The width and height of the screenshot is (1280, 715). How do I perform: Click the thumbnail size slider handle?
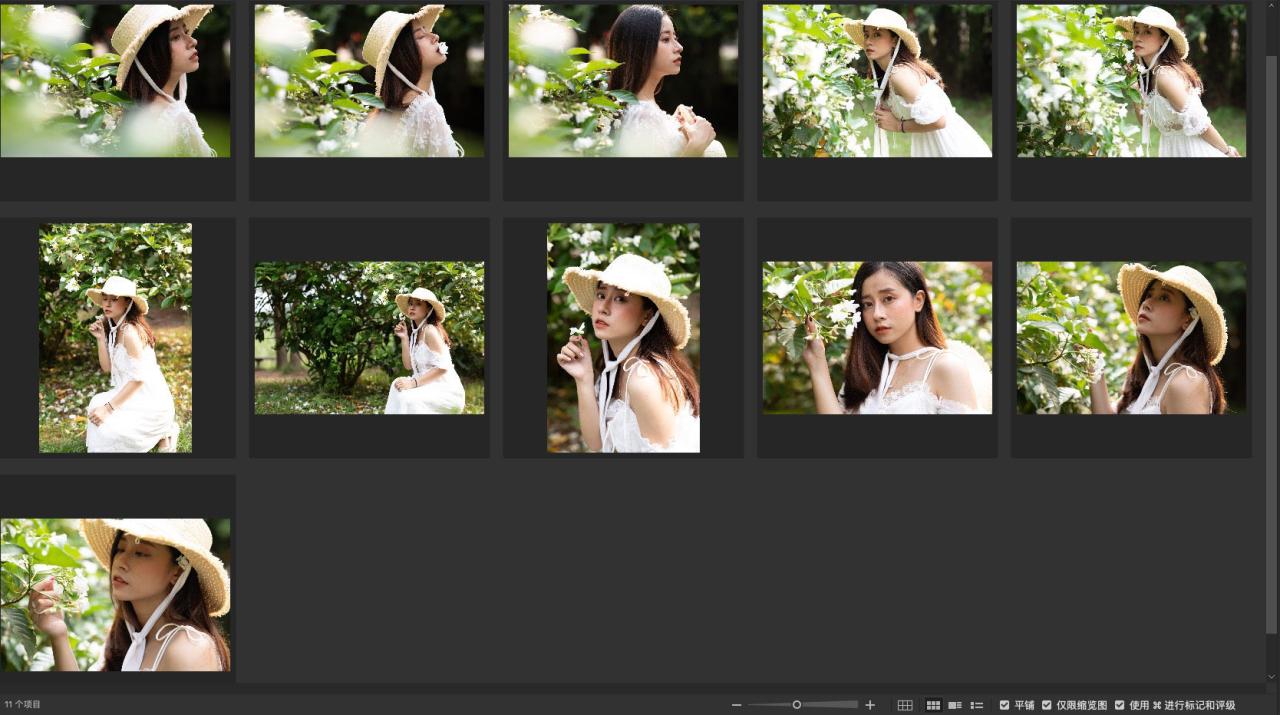click(797, 705)
